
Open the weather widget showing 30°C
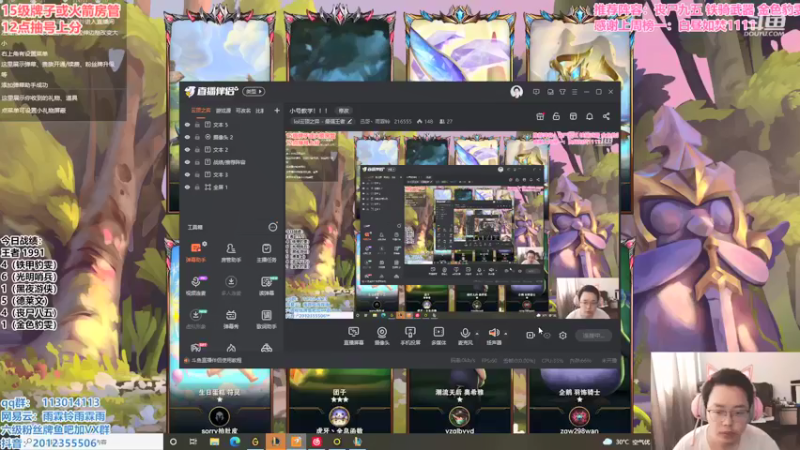[626, 442]
